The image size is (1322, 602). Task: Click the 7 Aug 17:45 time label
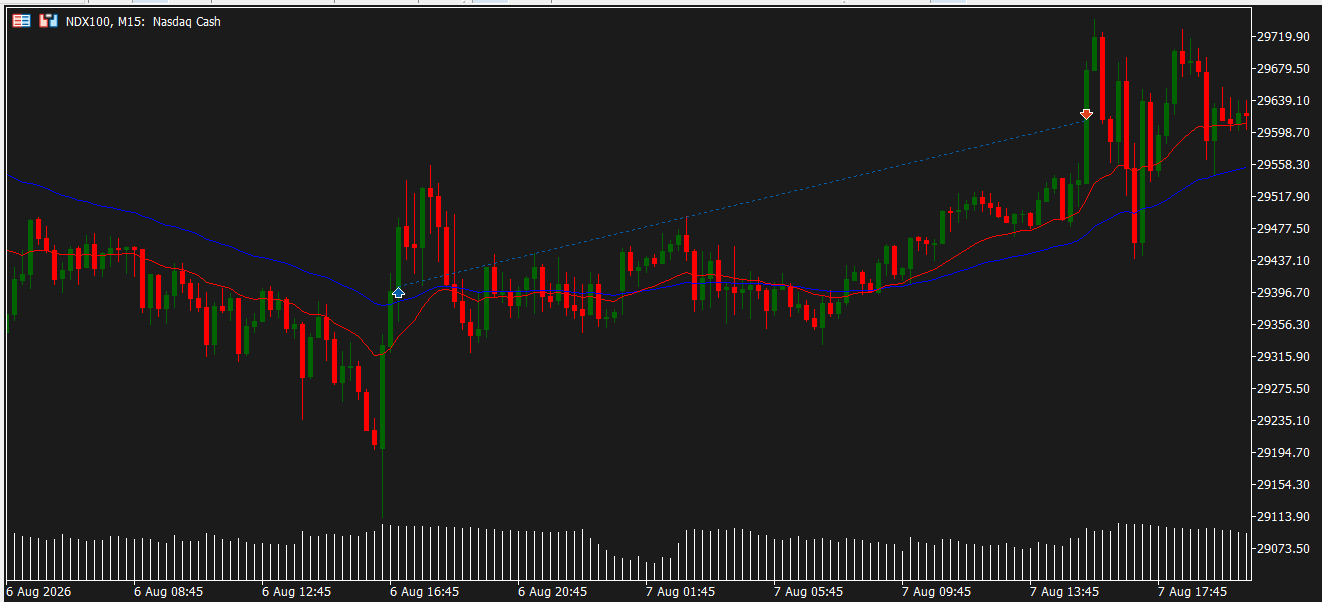coord(1192,592)
